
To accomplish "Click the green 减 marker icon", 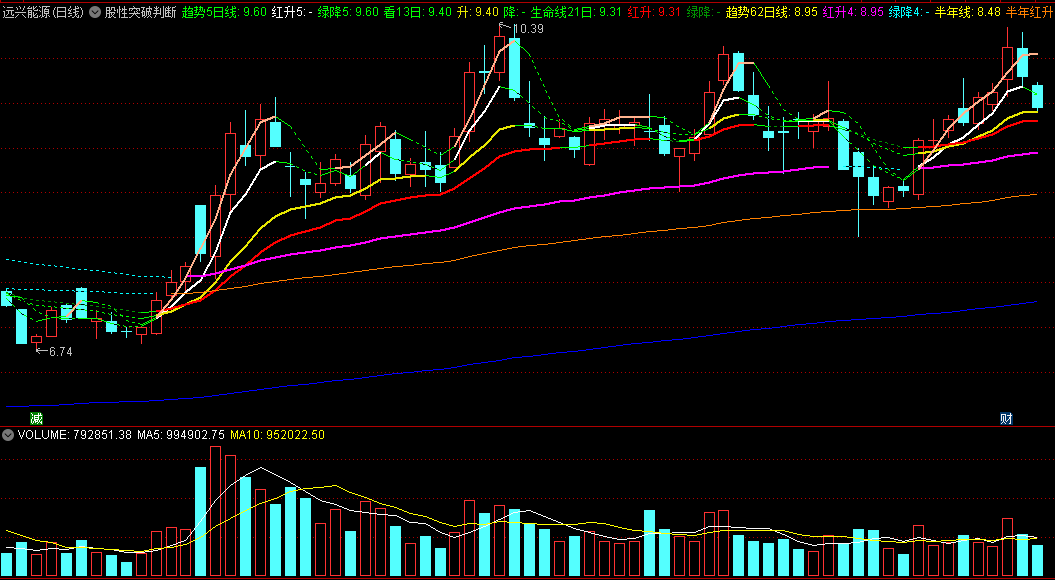I will (x=36, y=419).
